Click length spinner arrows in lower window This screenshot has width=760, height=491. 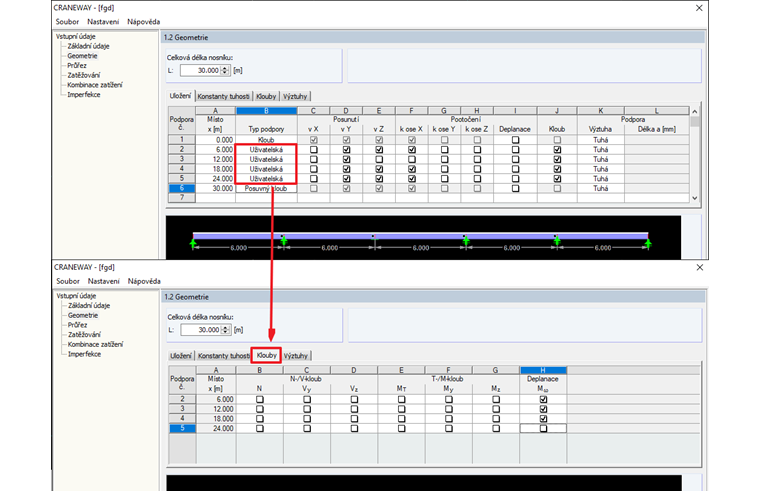point(225,330)
